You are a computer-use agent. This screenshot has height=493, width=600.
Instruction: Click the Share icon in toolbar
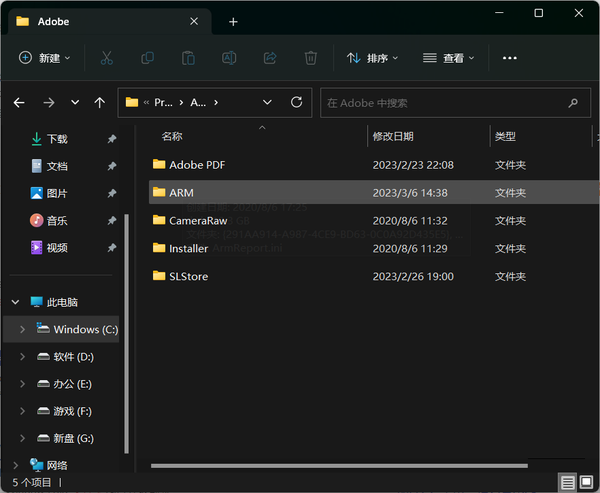pyautogui.click(x=270, y=58)
